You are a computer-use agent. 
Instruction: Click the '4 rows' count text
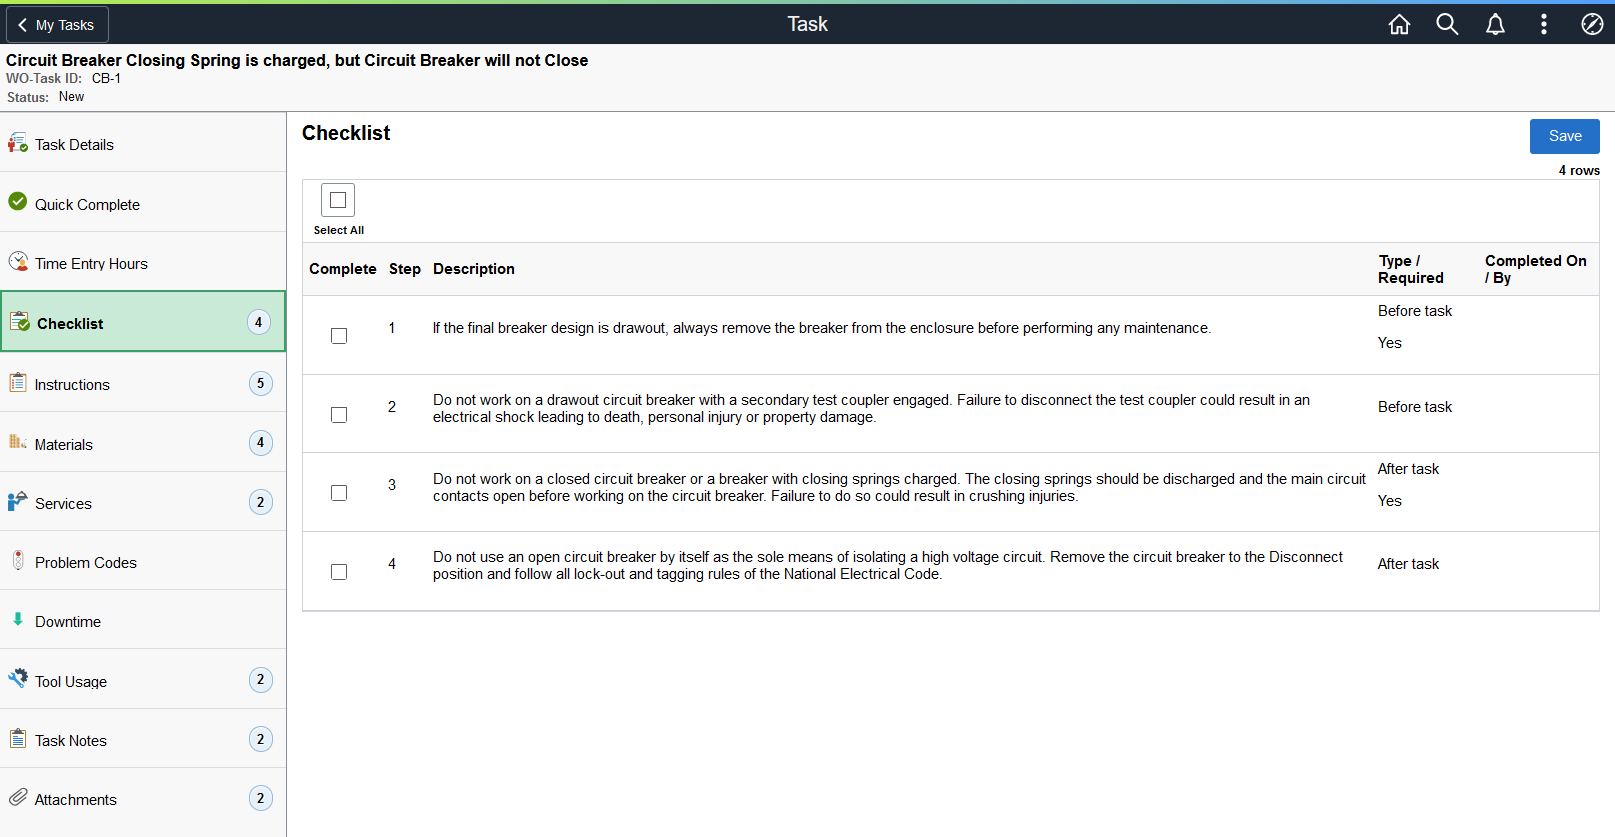pyautogui.click(x=1579, y=170)
